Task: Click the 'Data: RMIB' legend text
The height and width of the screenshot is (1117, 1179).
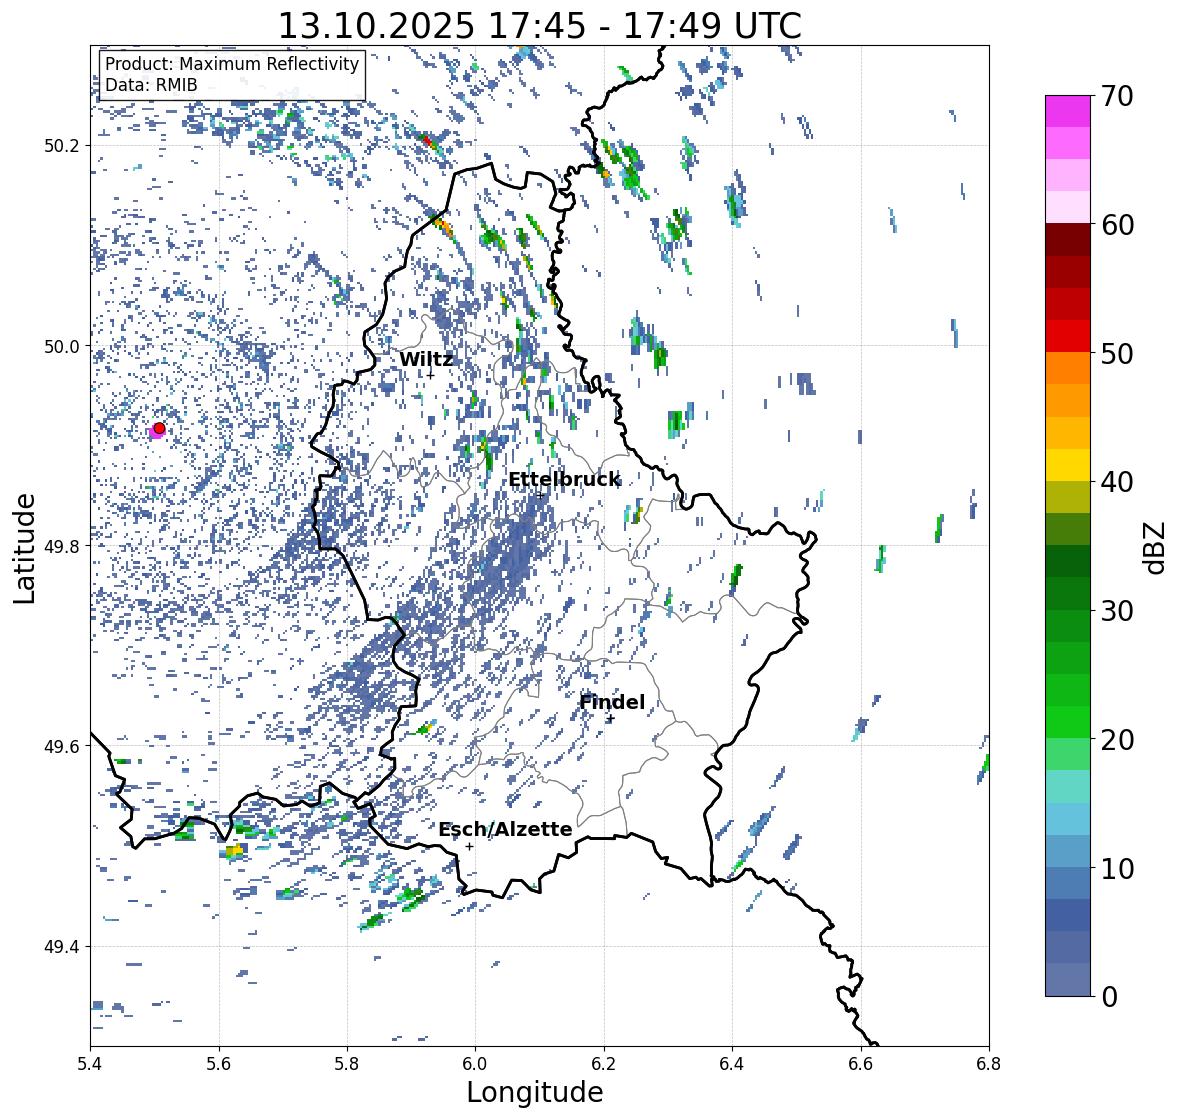Action: click(x=151, y=85)
